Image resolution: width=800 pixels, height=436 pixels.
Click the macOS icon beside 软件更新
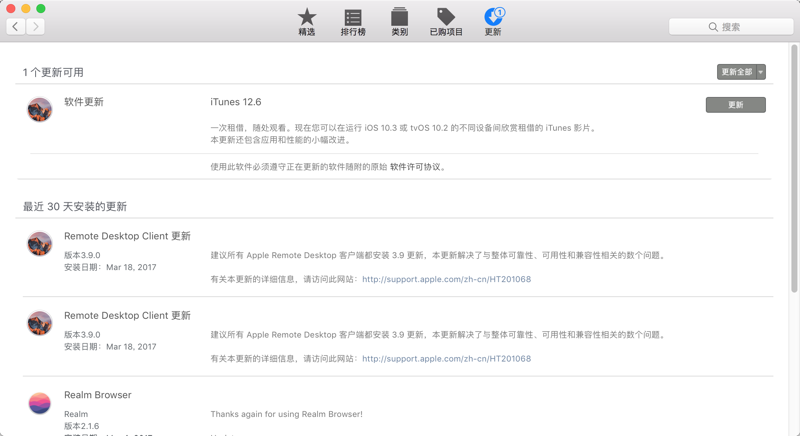[40, 110]
